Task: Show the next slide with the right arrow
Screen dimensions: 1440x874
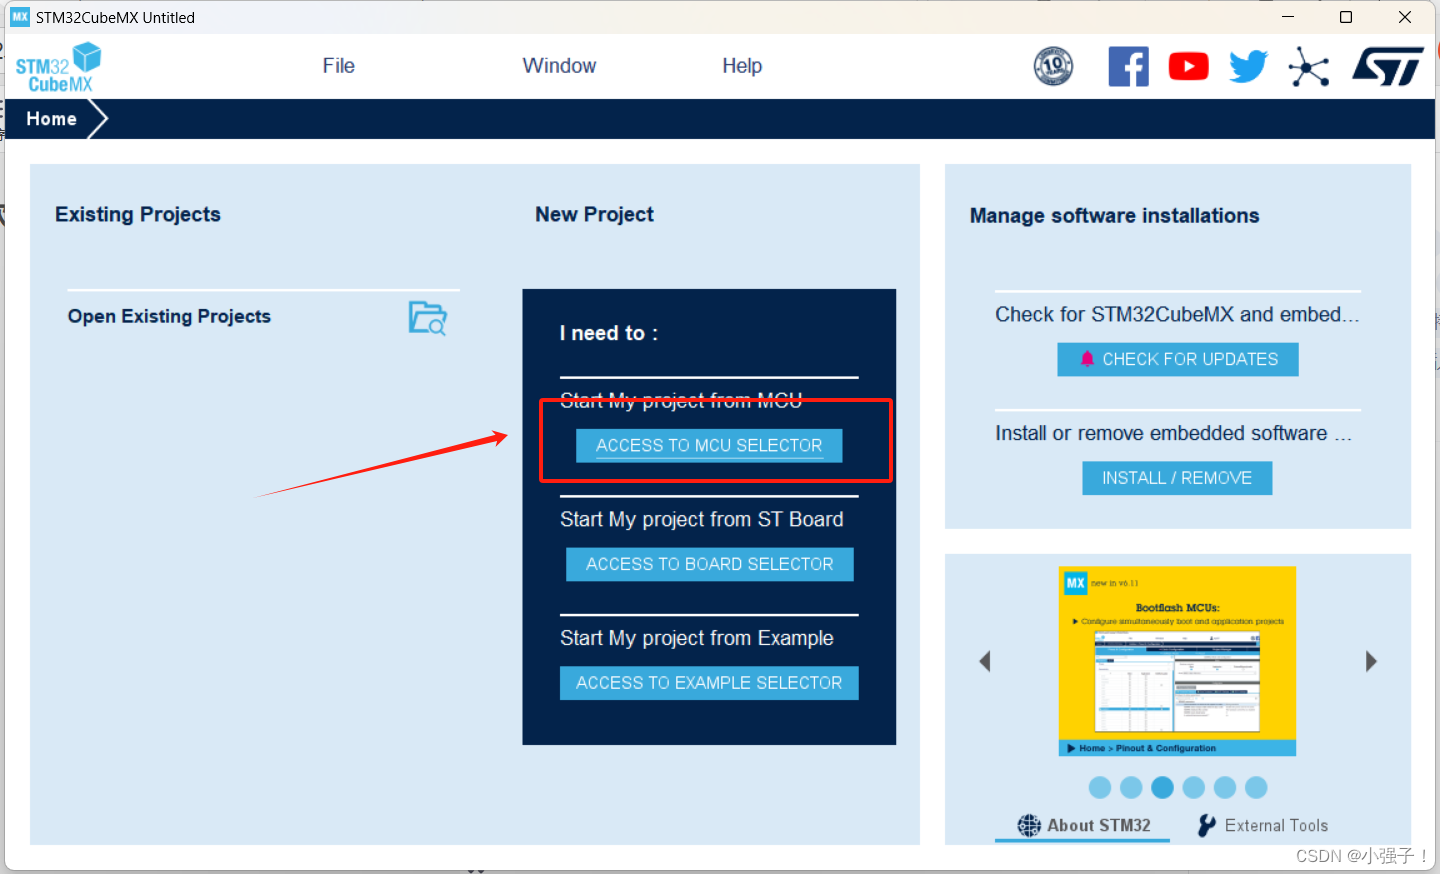Action: click(x=1371, y=661)
